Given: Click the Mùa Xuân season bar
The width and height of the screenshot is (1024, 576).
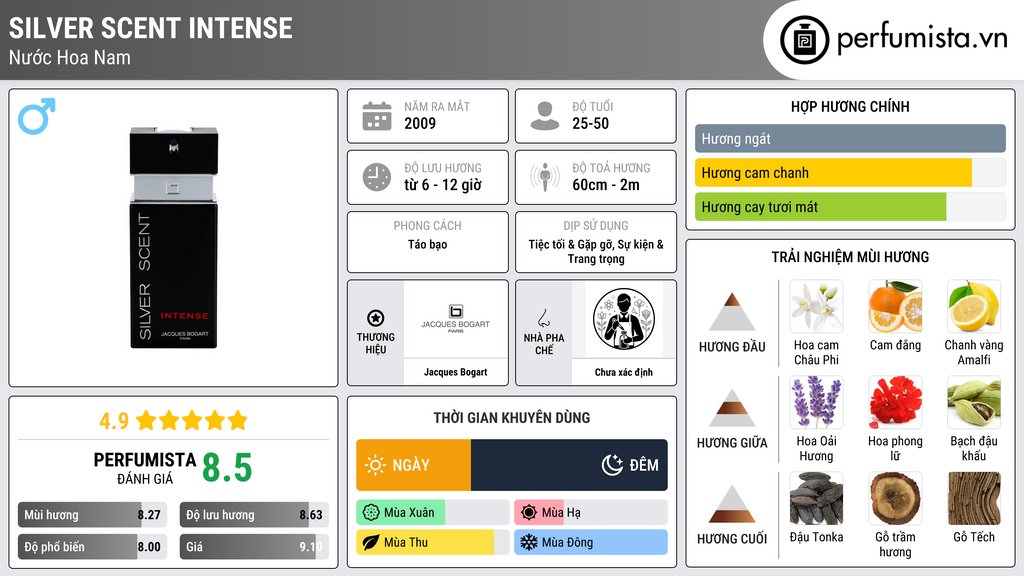Looking at the screenshot, I should pyautogui.click(x=432, y=513).
